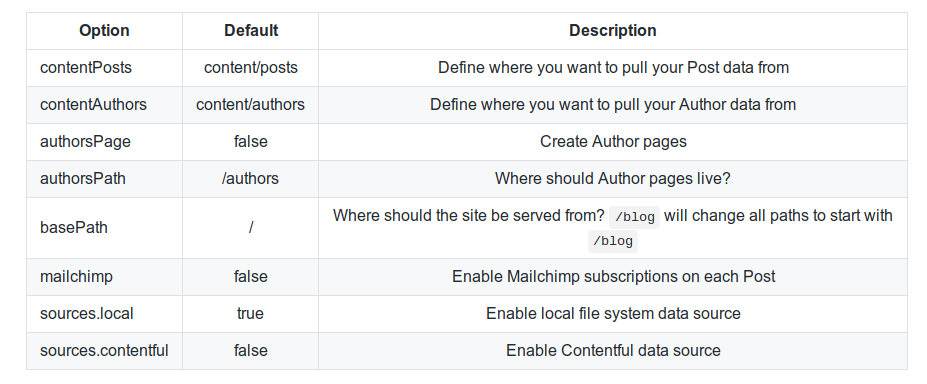Click the '/blog' code on the second line
The width and height of the screenshot is (927, 384).
tap(613, 241)
